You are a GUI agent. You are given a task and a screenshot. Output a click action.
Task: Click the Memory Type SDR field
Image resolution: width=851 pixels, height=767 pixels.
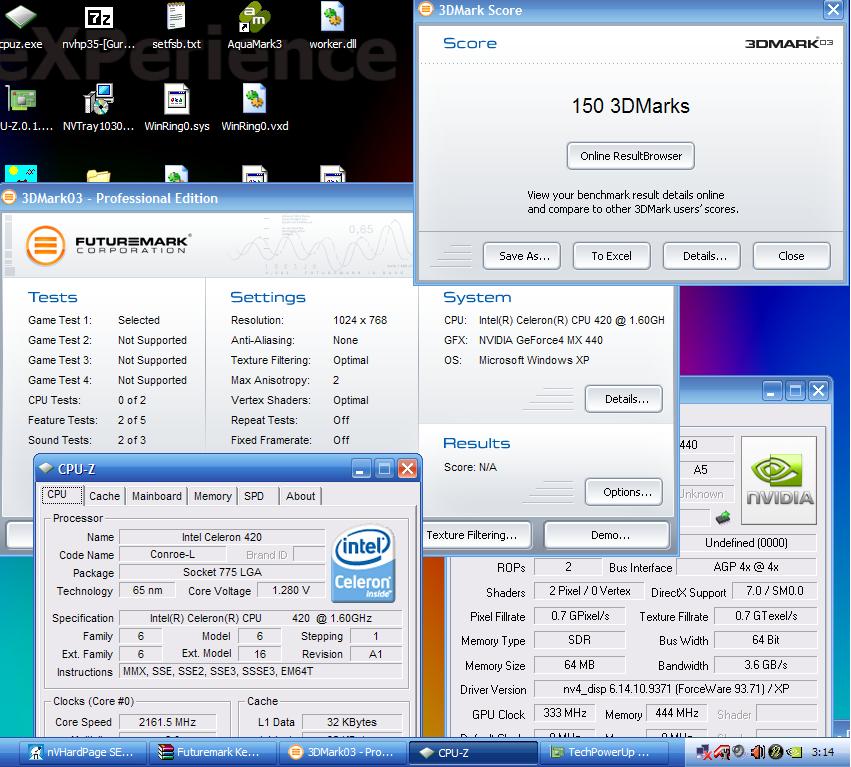tap(579, 640)
